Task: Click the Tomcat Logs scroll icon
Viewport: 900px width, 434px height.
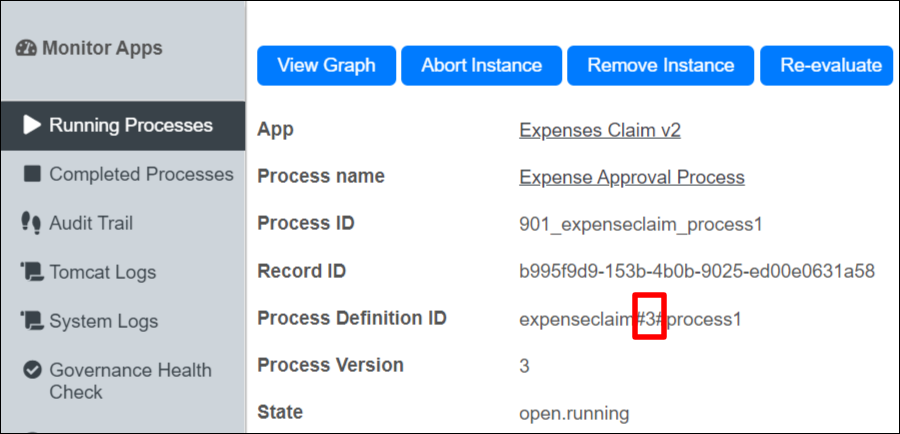Action: (32, 272)
